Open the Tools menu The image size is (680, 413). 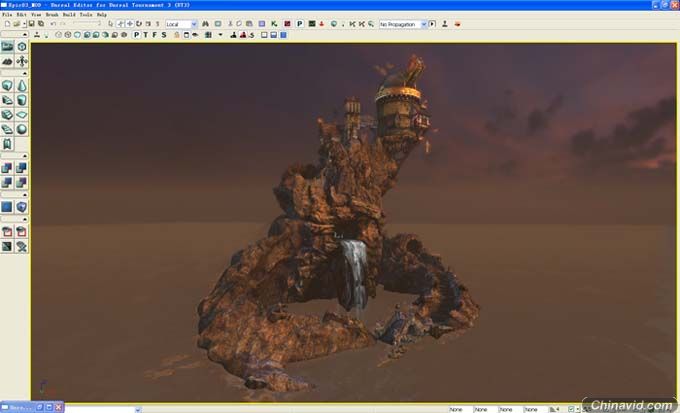click(86, 14)
